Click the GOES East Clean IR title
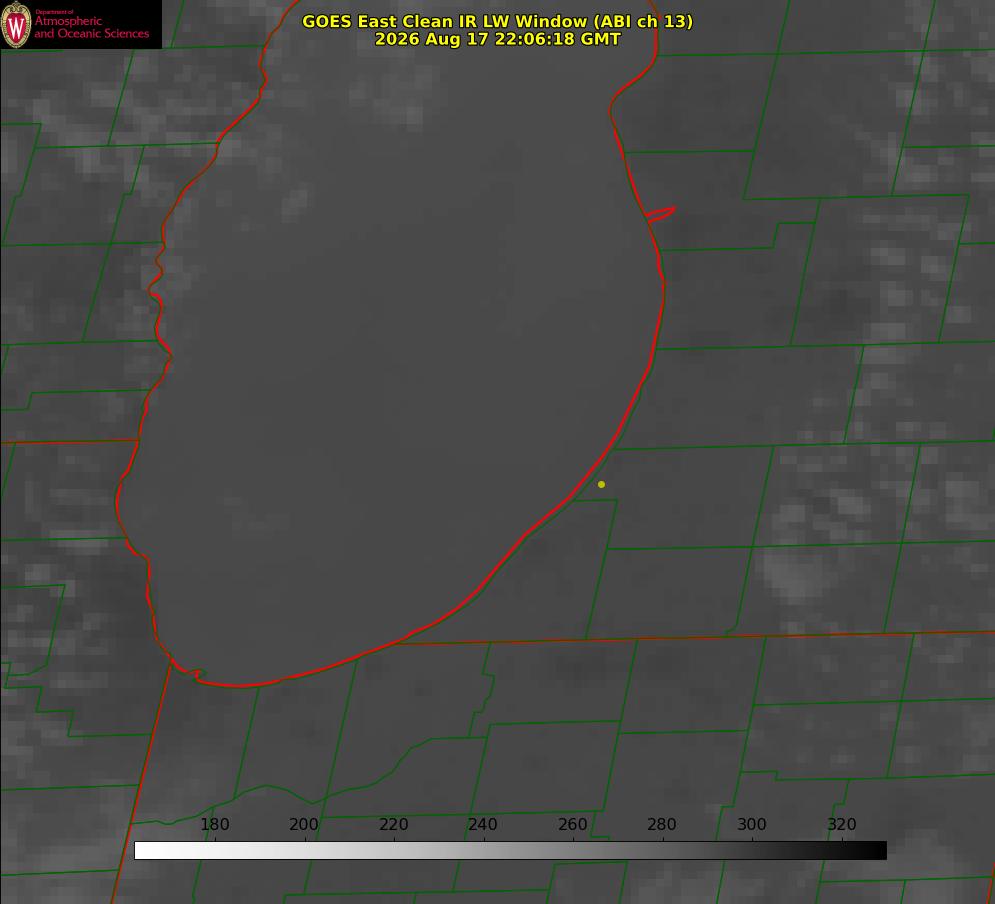 tap(497, 21)
